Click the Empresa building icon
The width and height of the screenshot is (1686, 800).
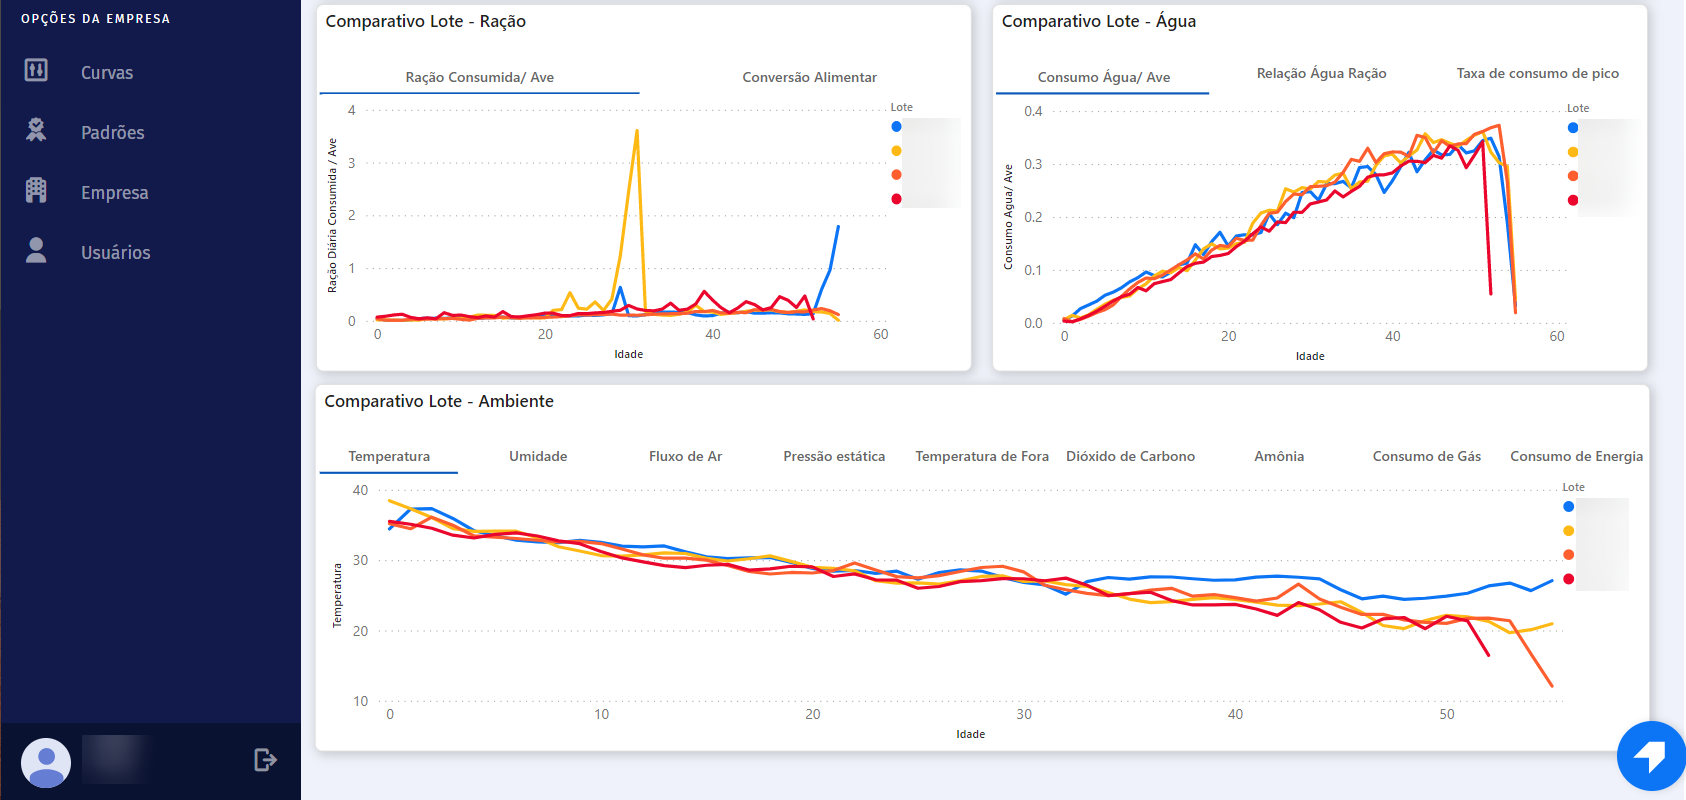(x=36, y=190)
